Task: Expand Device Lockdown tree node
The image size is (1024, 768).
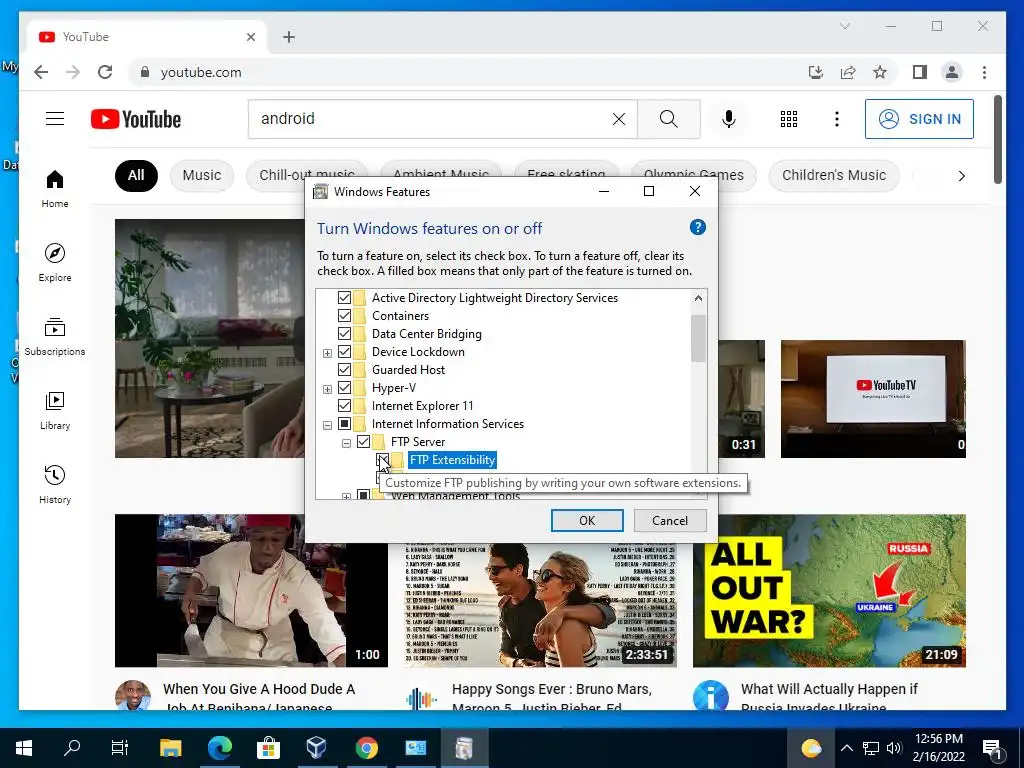Action: point(327,353)
